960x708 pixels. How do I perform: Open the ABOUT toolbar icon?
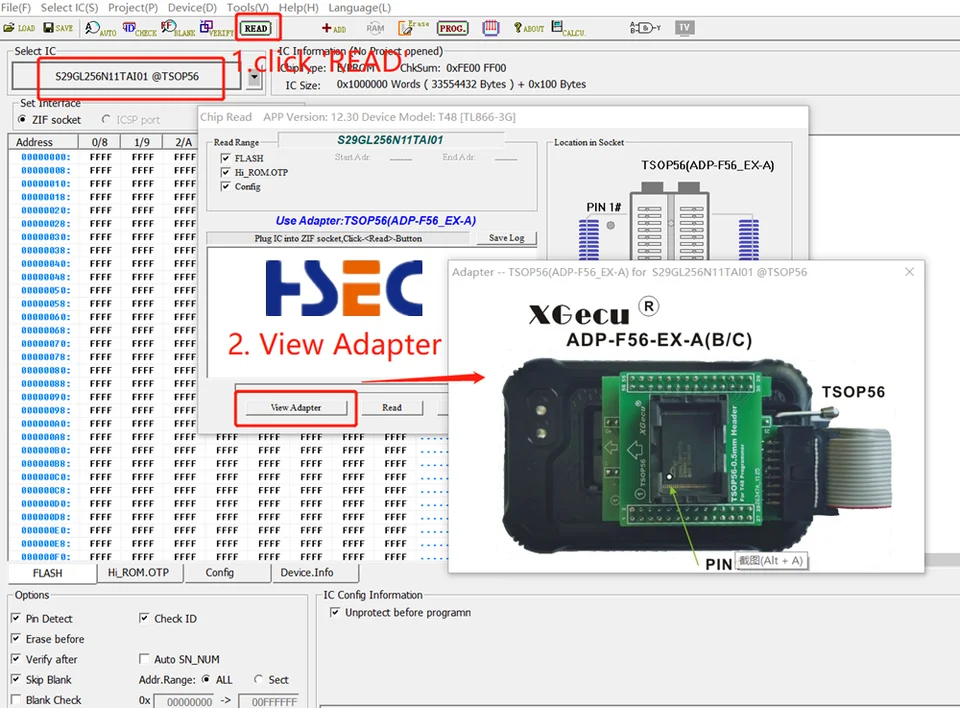pyautogui.click(x=529, y=28)
